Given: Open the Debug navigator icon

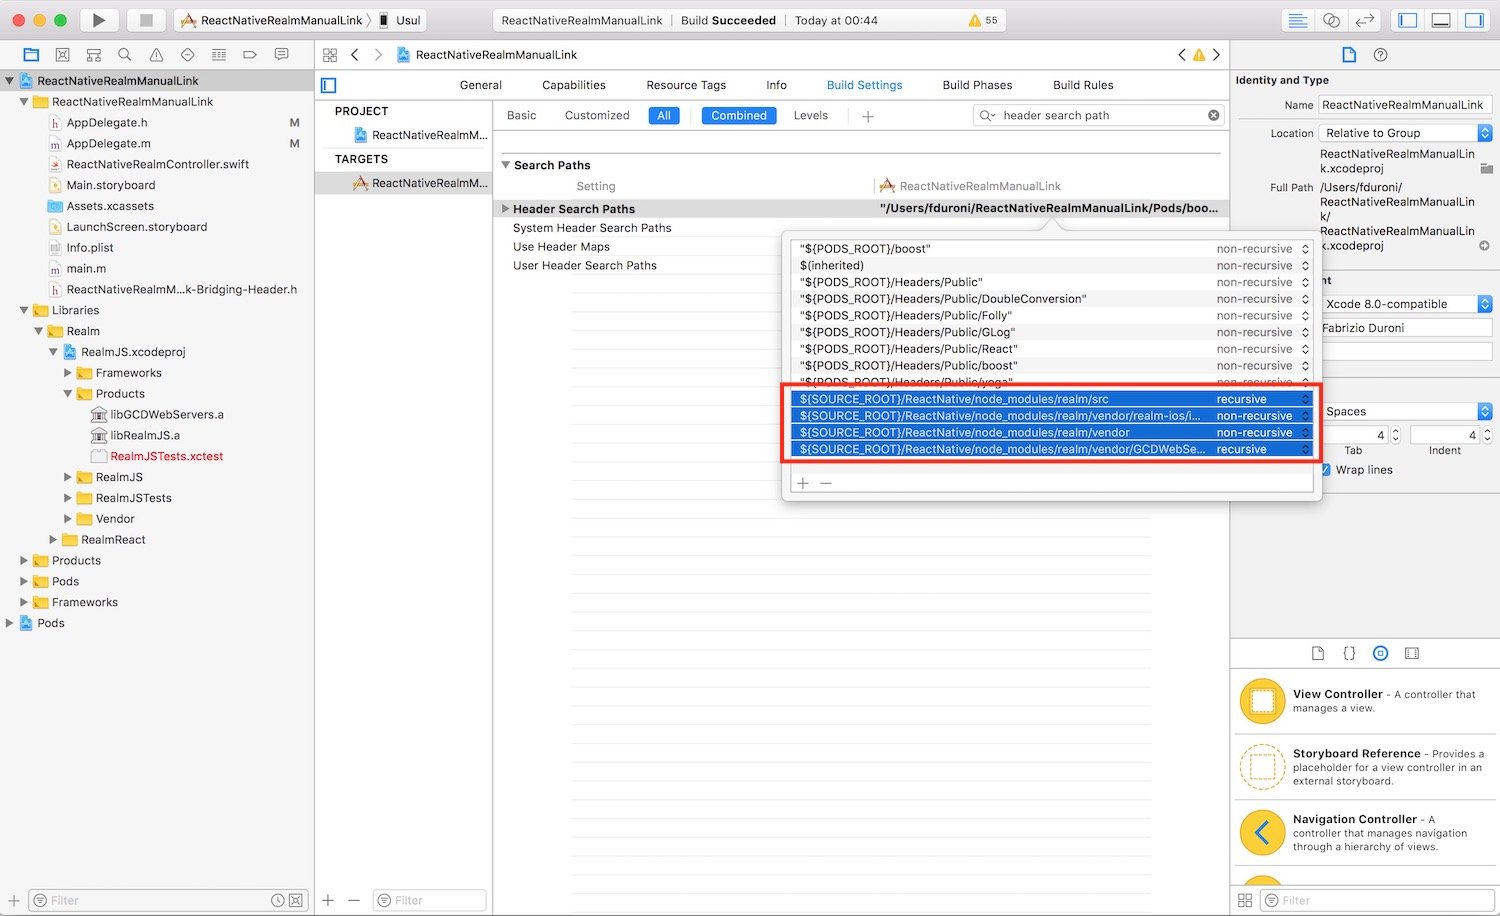Looking at the screenshot, I should (x=218, y=55).
